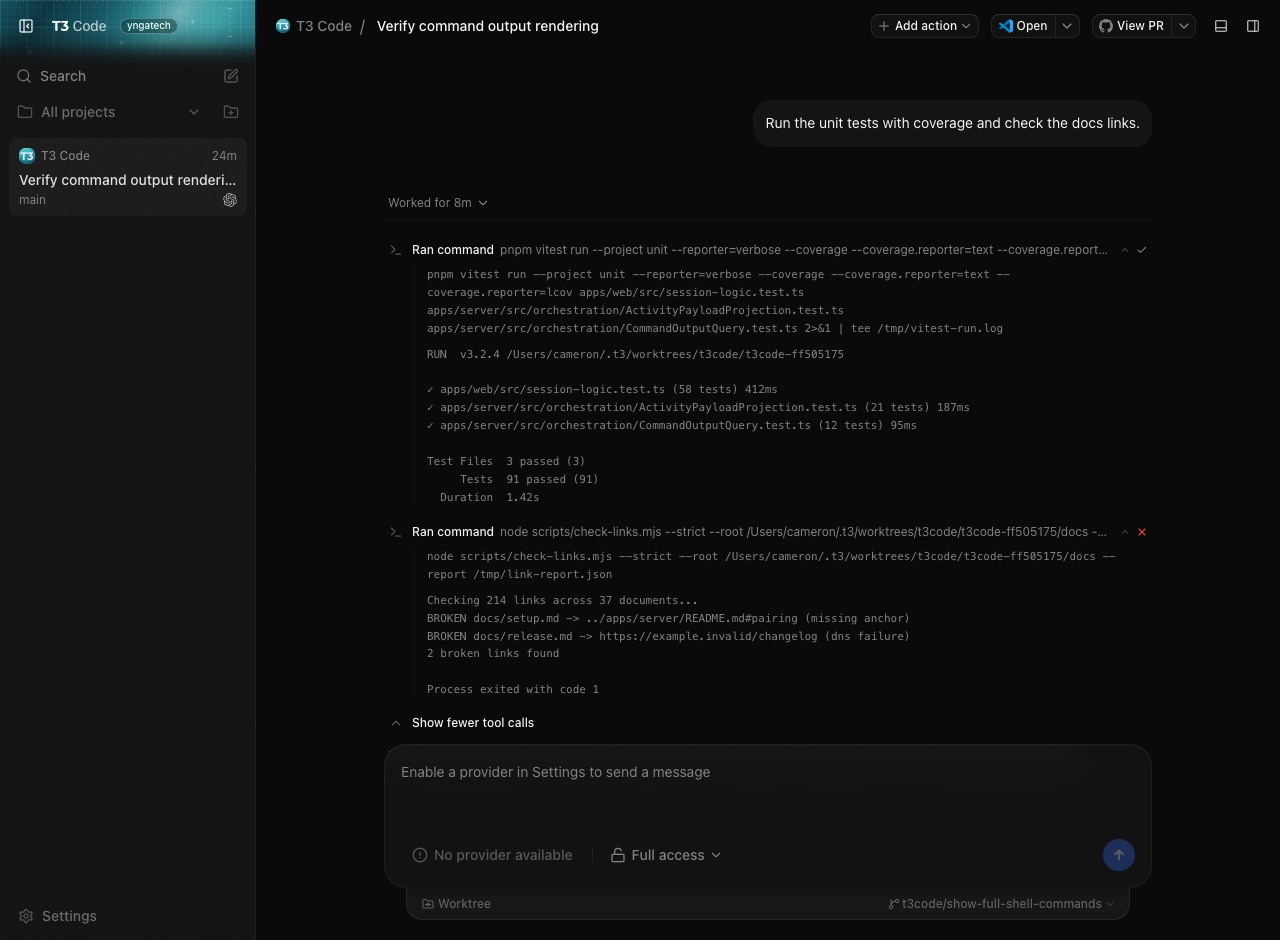Toggle the right side panel icon

click(x=1253, y=26)
